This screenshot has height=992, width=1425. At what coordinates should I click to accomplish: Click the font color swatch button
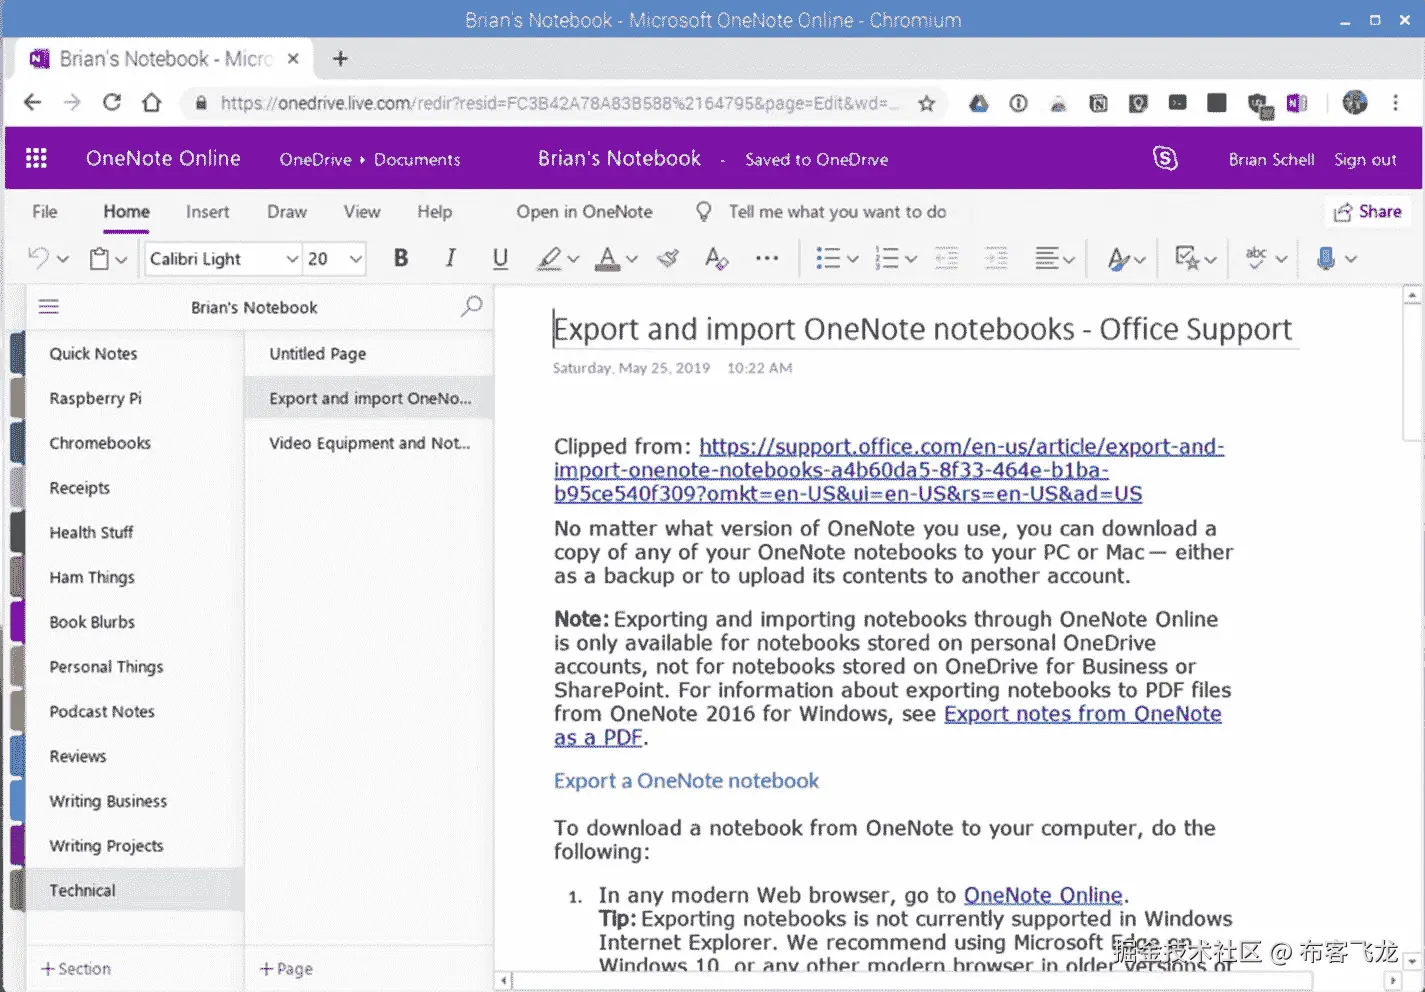pos(607,259)
